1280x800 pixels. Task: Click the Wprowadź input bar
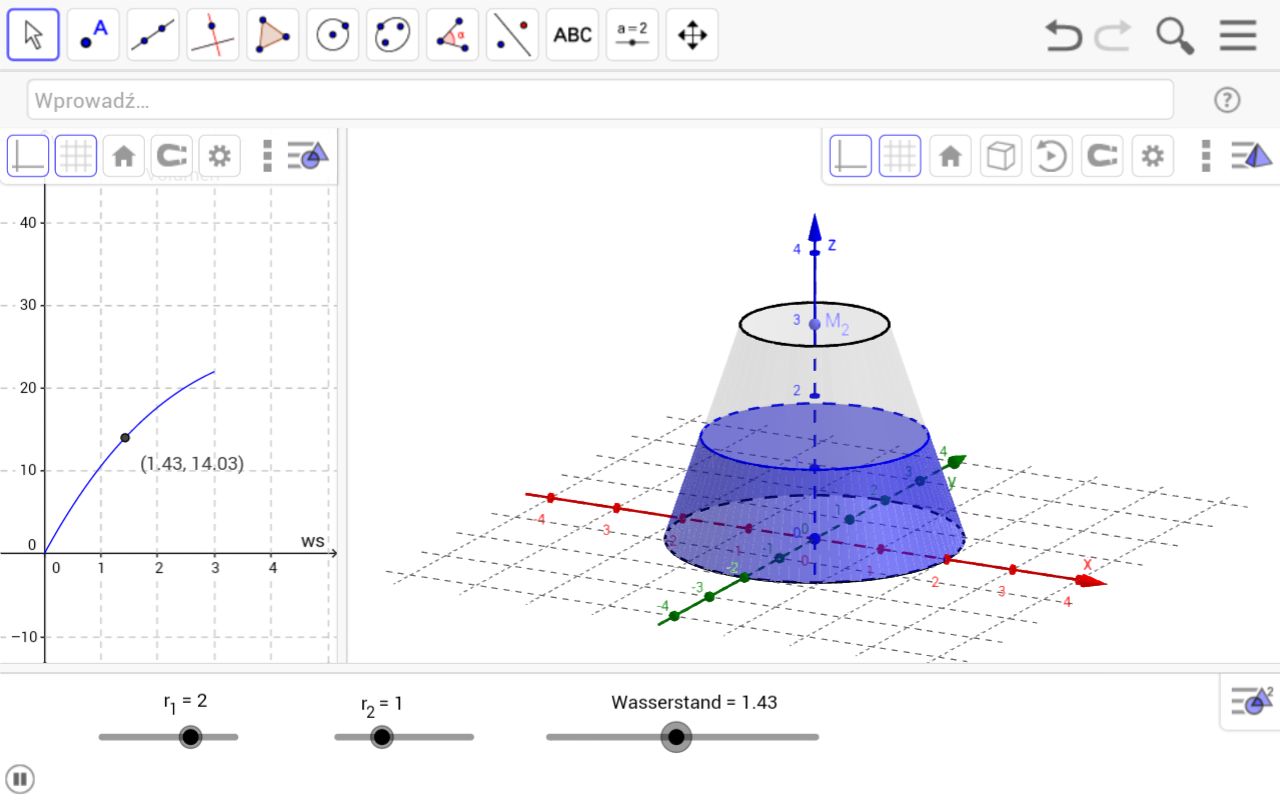pyautogui.click(x=600, y=100)
